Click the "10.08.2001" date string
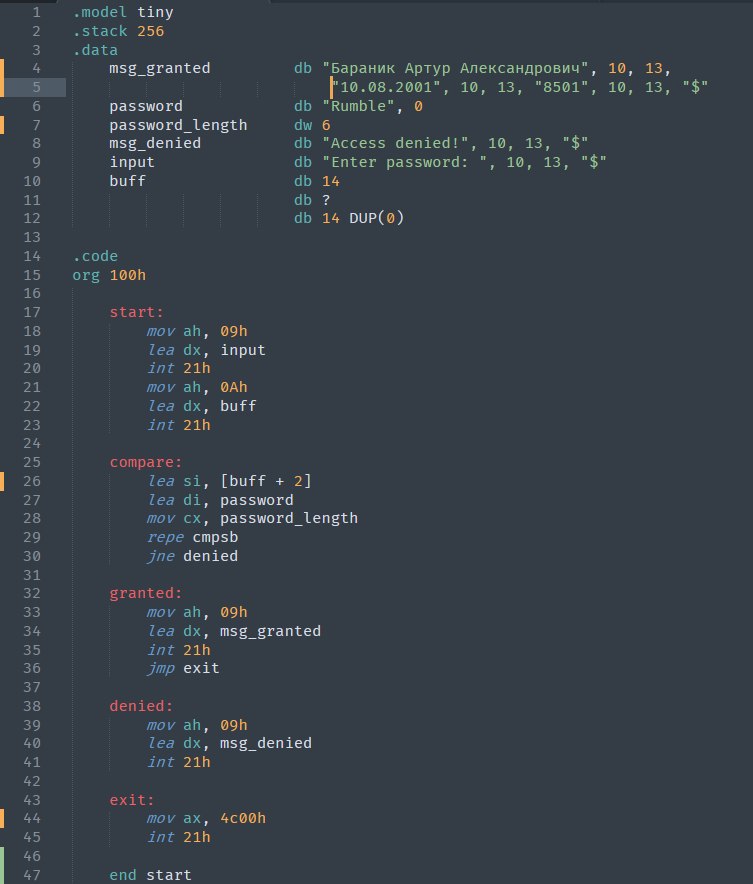 coord(387,87)
